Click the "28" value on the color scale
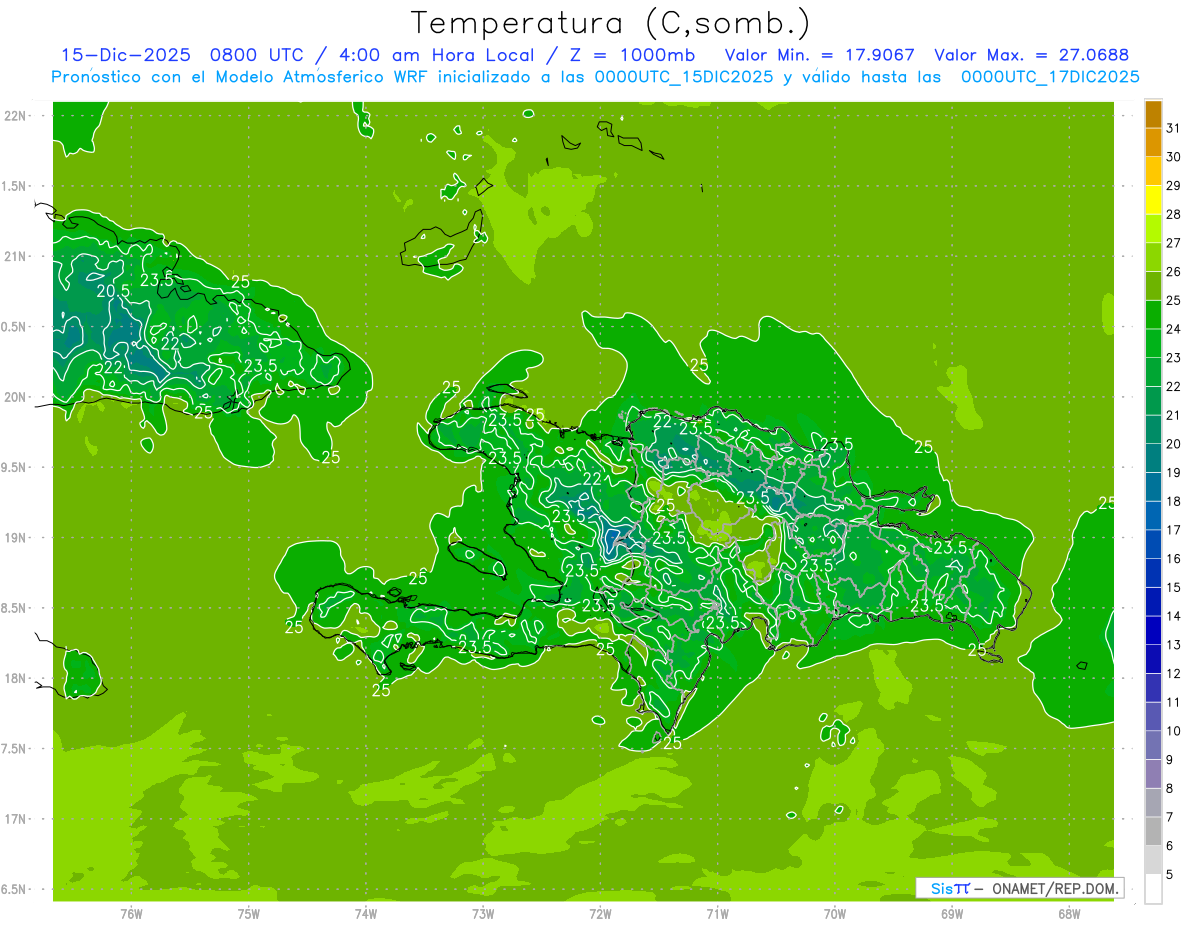Image resolution: width=1200 pixels, height=927 pixels. coord(1173,214)
